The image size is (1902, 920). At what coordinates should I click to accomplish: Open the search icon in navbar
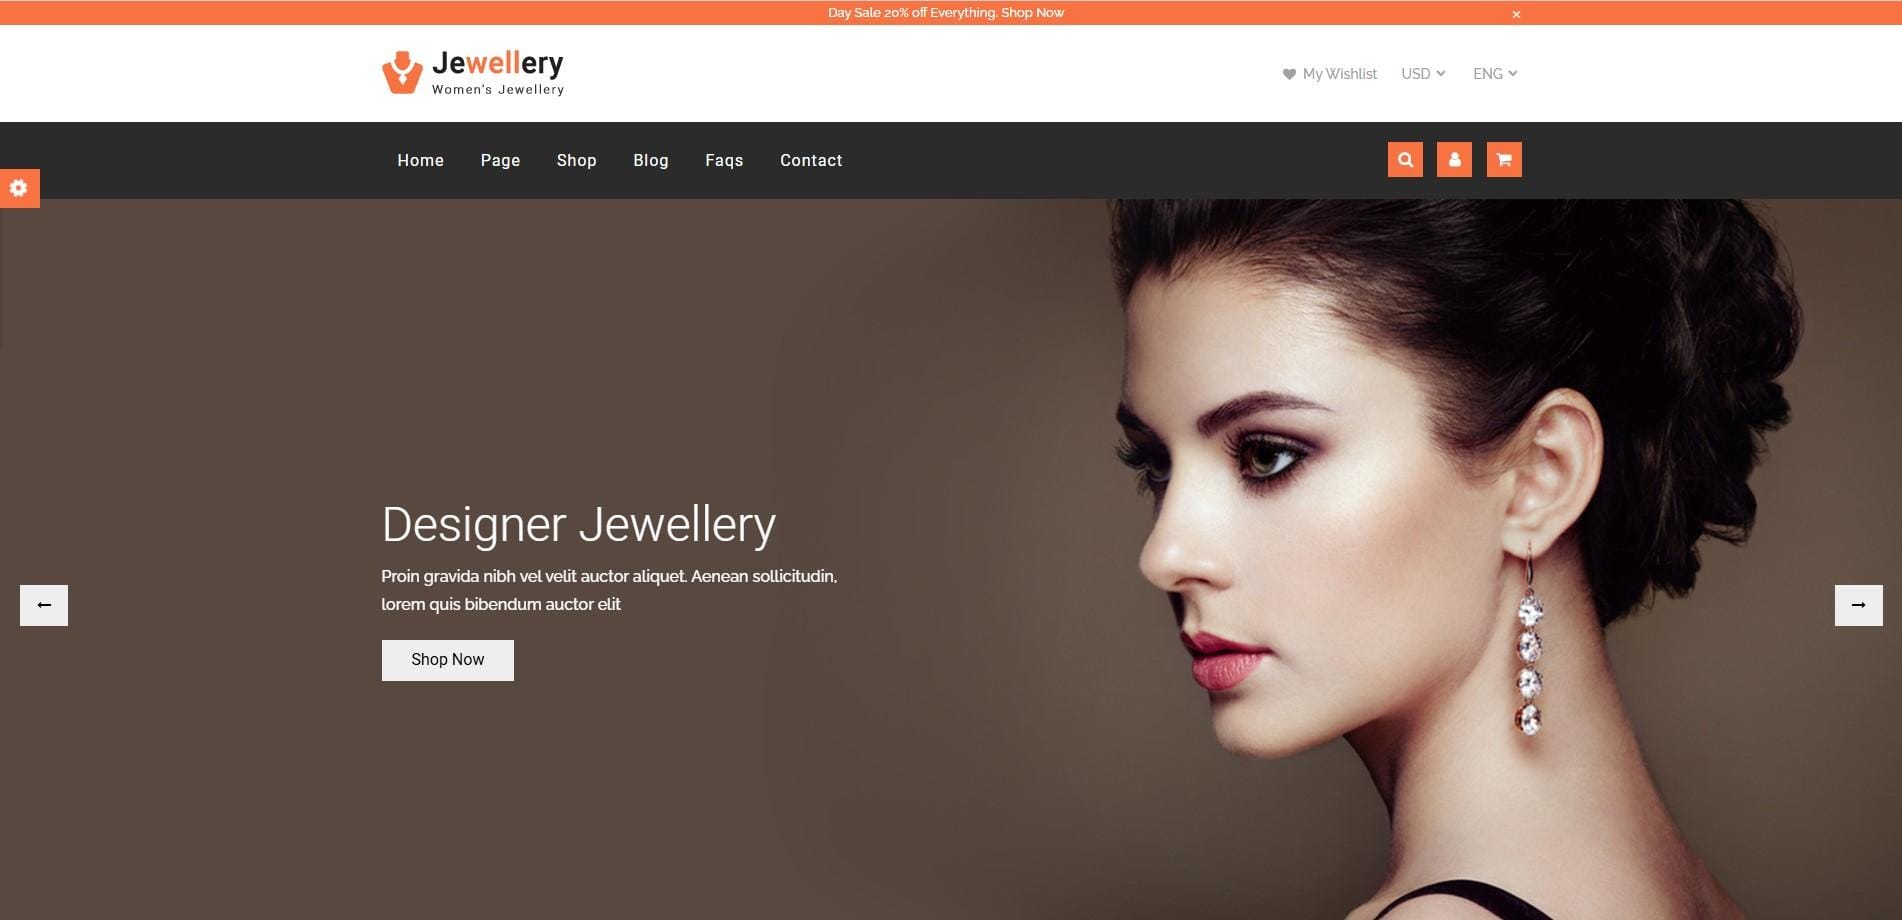(x=1405, y=159)
